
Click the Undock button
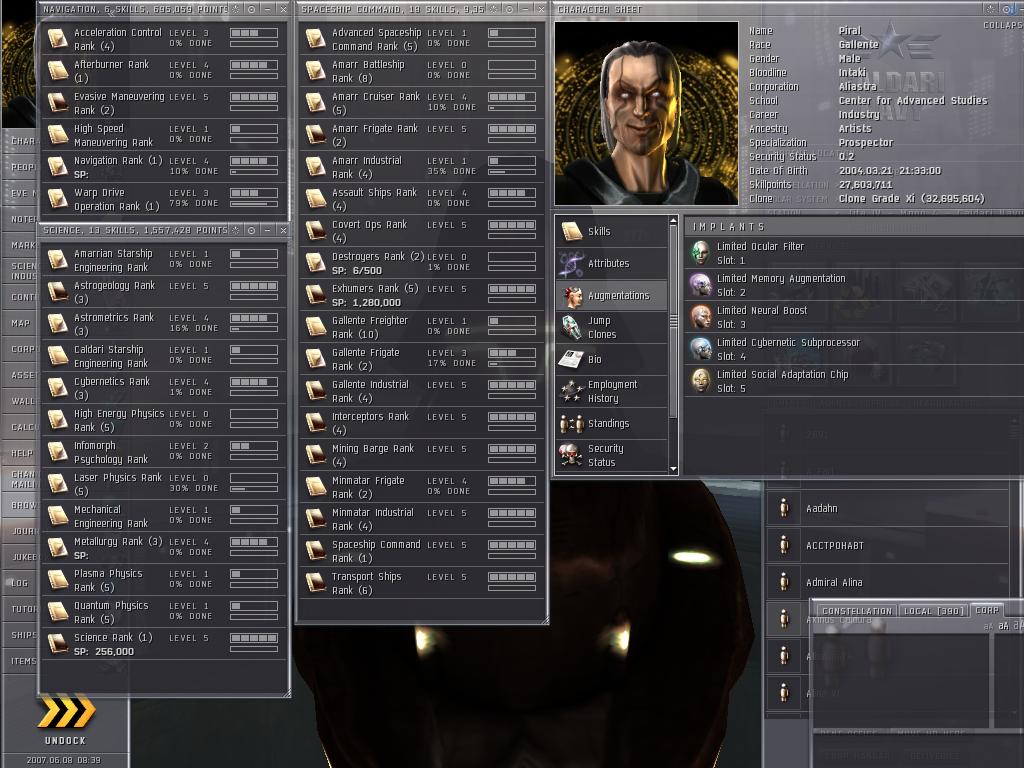pos(66,720)
